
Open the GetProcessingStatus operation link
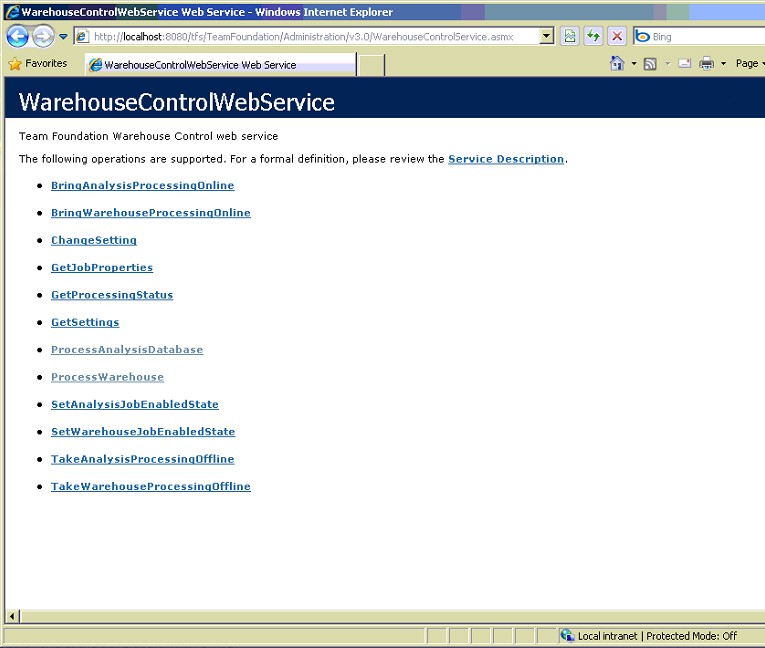(112, 295)
